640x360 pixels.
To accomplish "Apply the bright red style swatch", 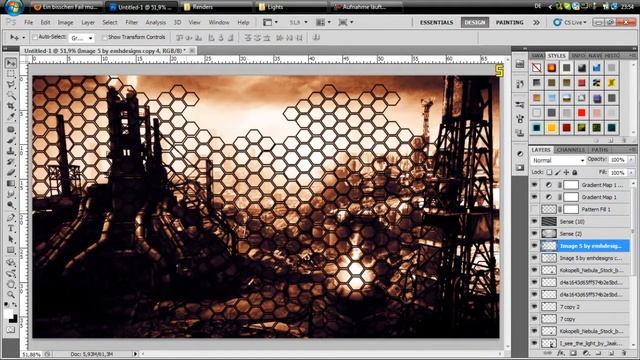I will pos(582,113).
